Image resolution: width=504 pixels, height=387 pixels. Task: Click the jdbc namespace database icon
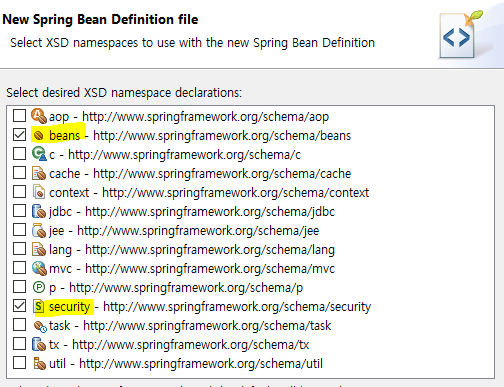coord(39,211)
